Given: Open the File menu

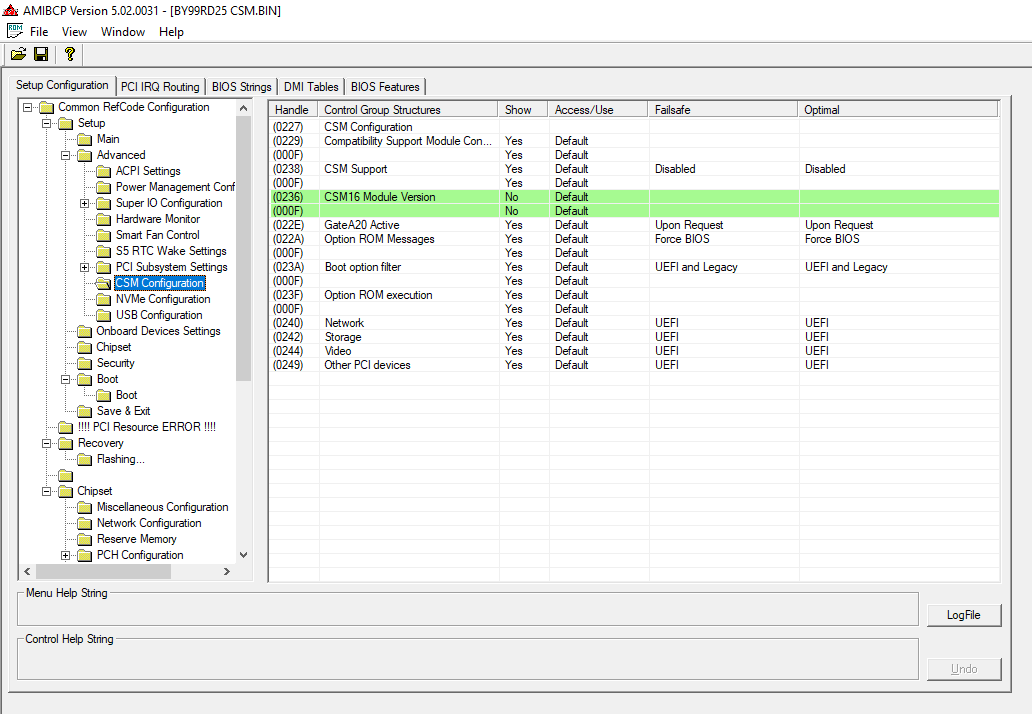Looking at the screenshot, I should click(x=39, y=32).
